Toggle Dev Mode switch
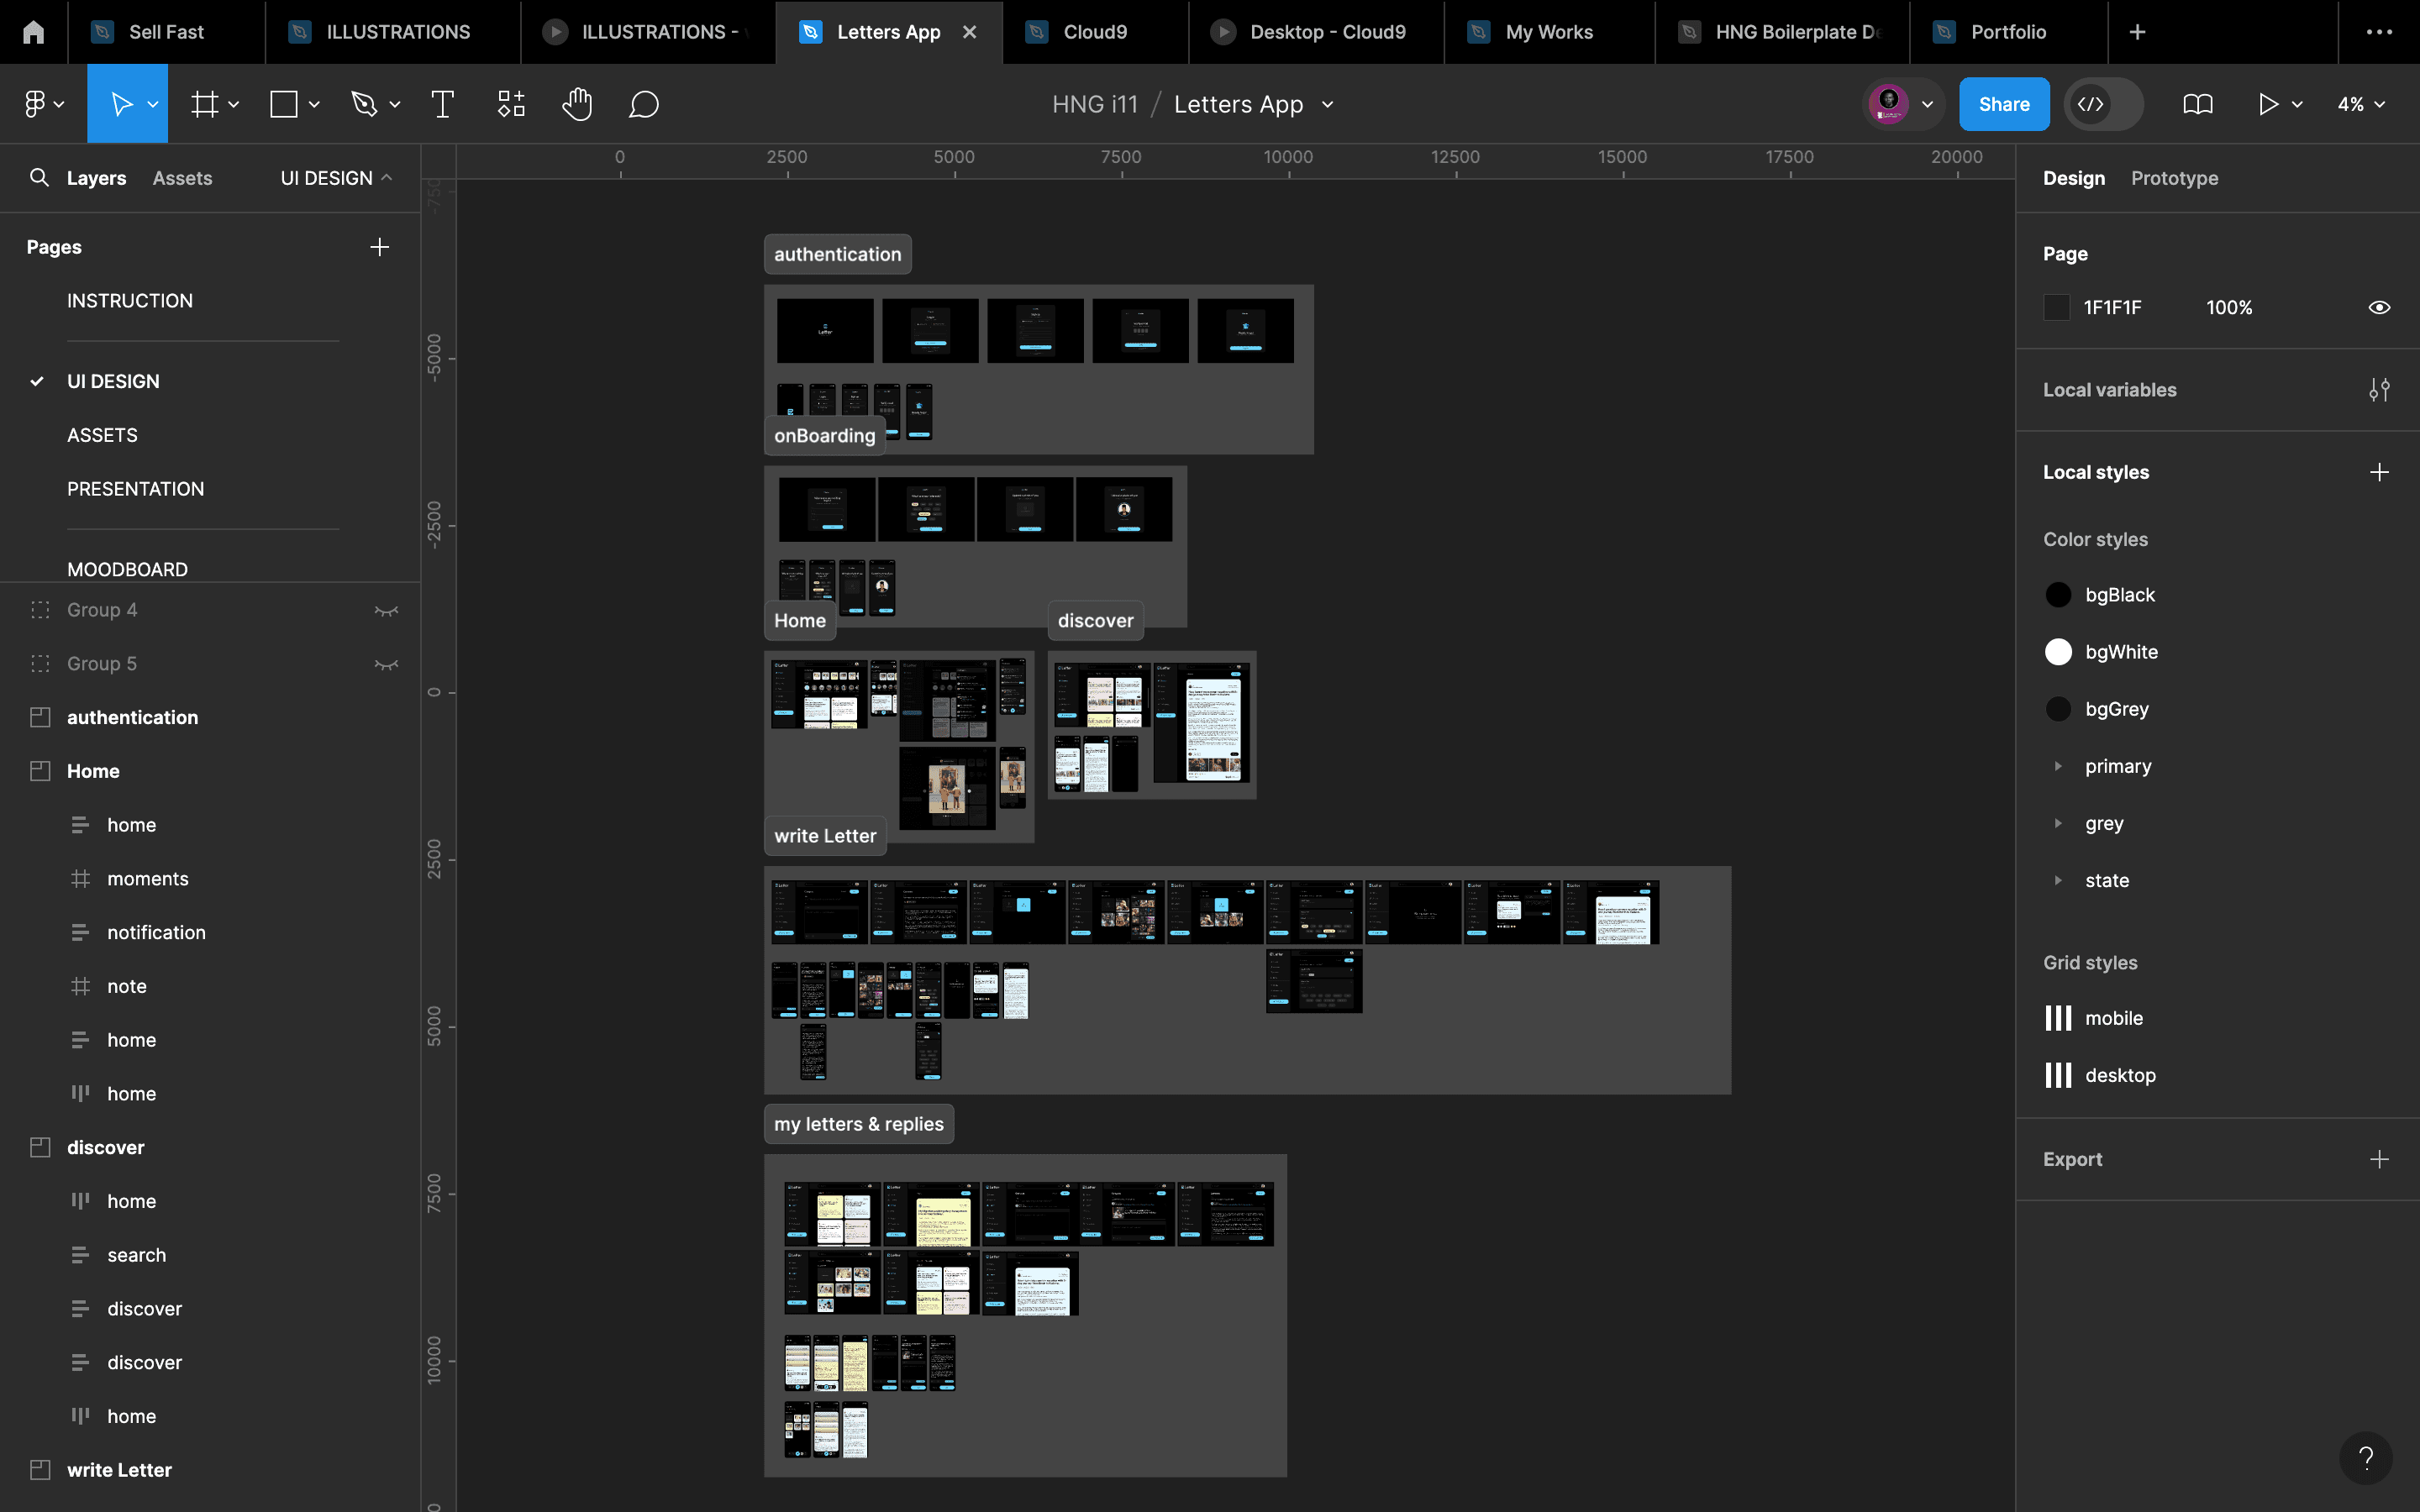 coord(2103,104)
